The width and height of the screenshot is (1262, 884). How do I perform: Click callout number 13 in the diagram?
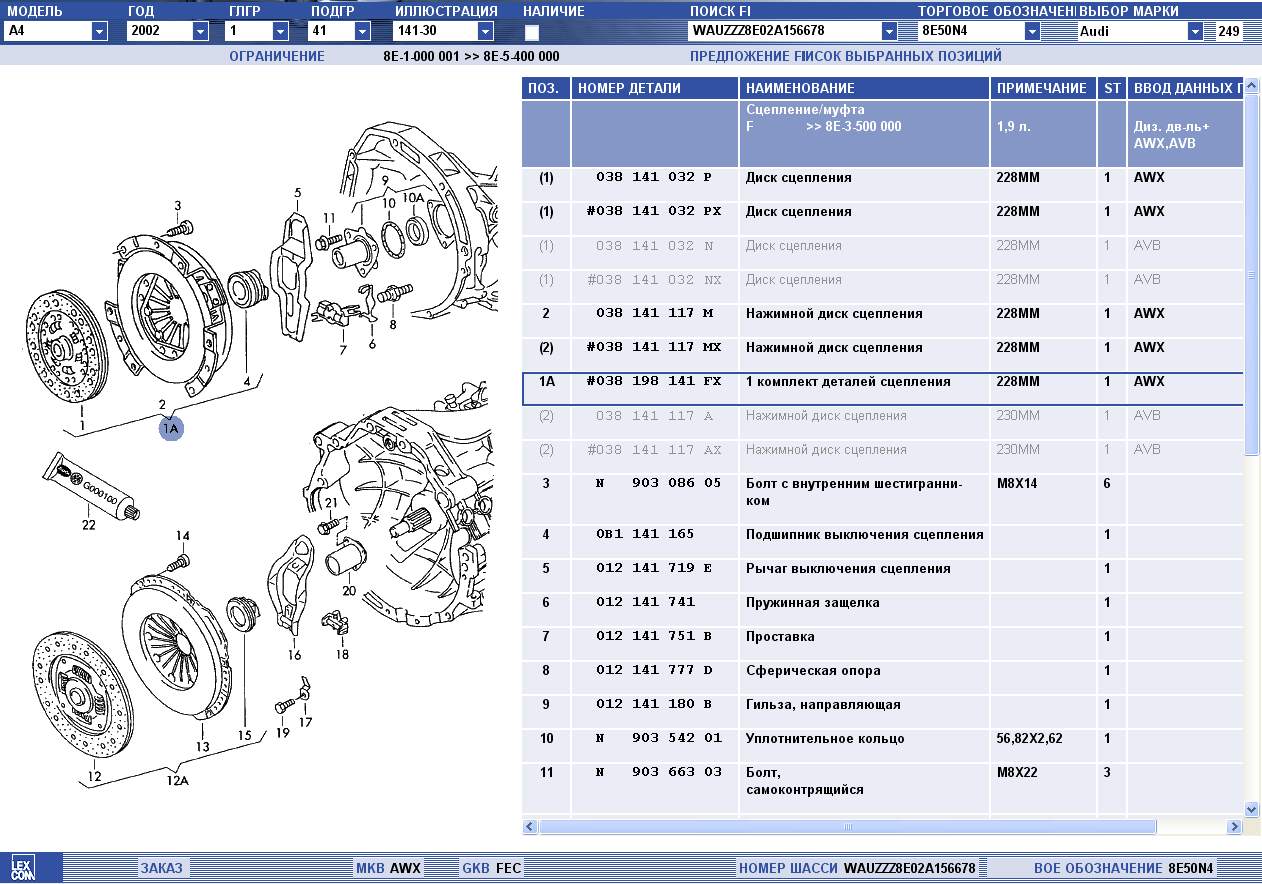[x=203, y=747]
